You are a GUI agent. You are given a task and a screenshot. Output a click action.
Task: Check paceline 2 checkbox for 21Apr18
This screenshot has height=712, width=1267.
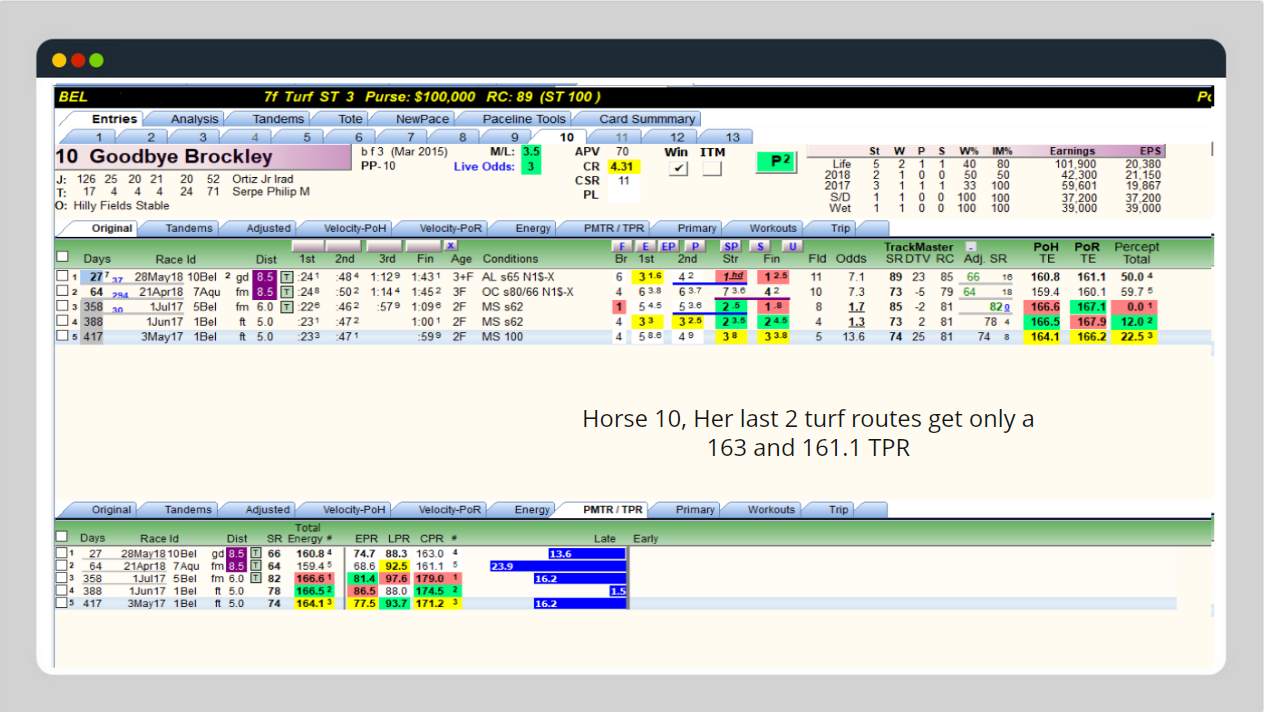point(61,292)
